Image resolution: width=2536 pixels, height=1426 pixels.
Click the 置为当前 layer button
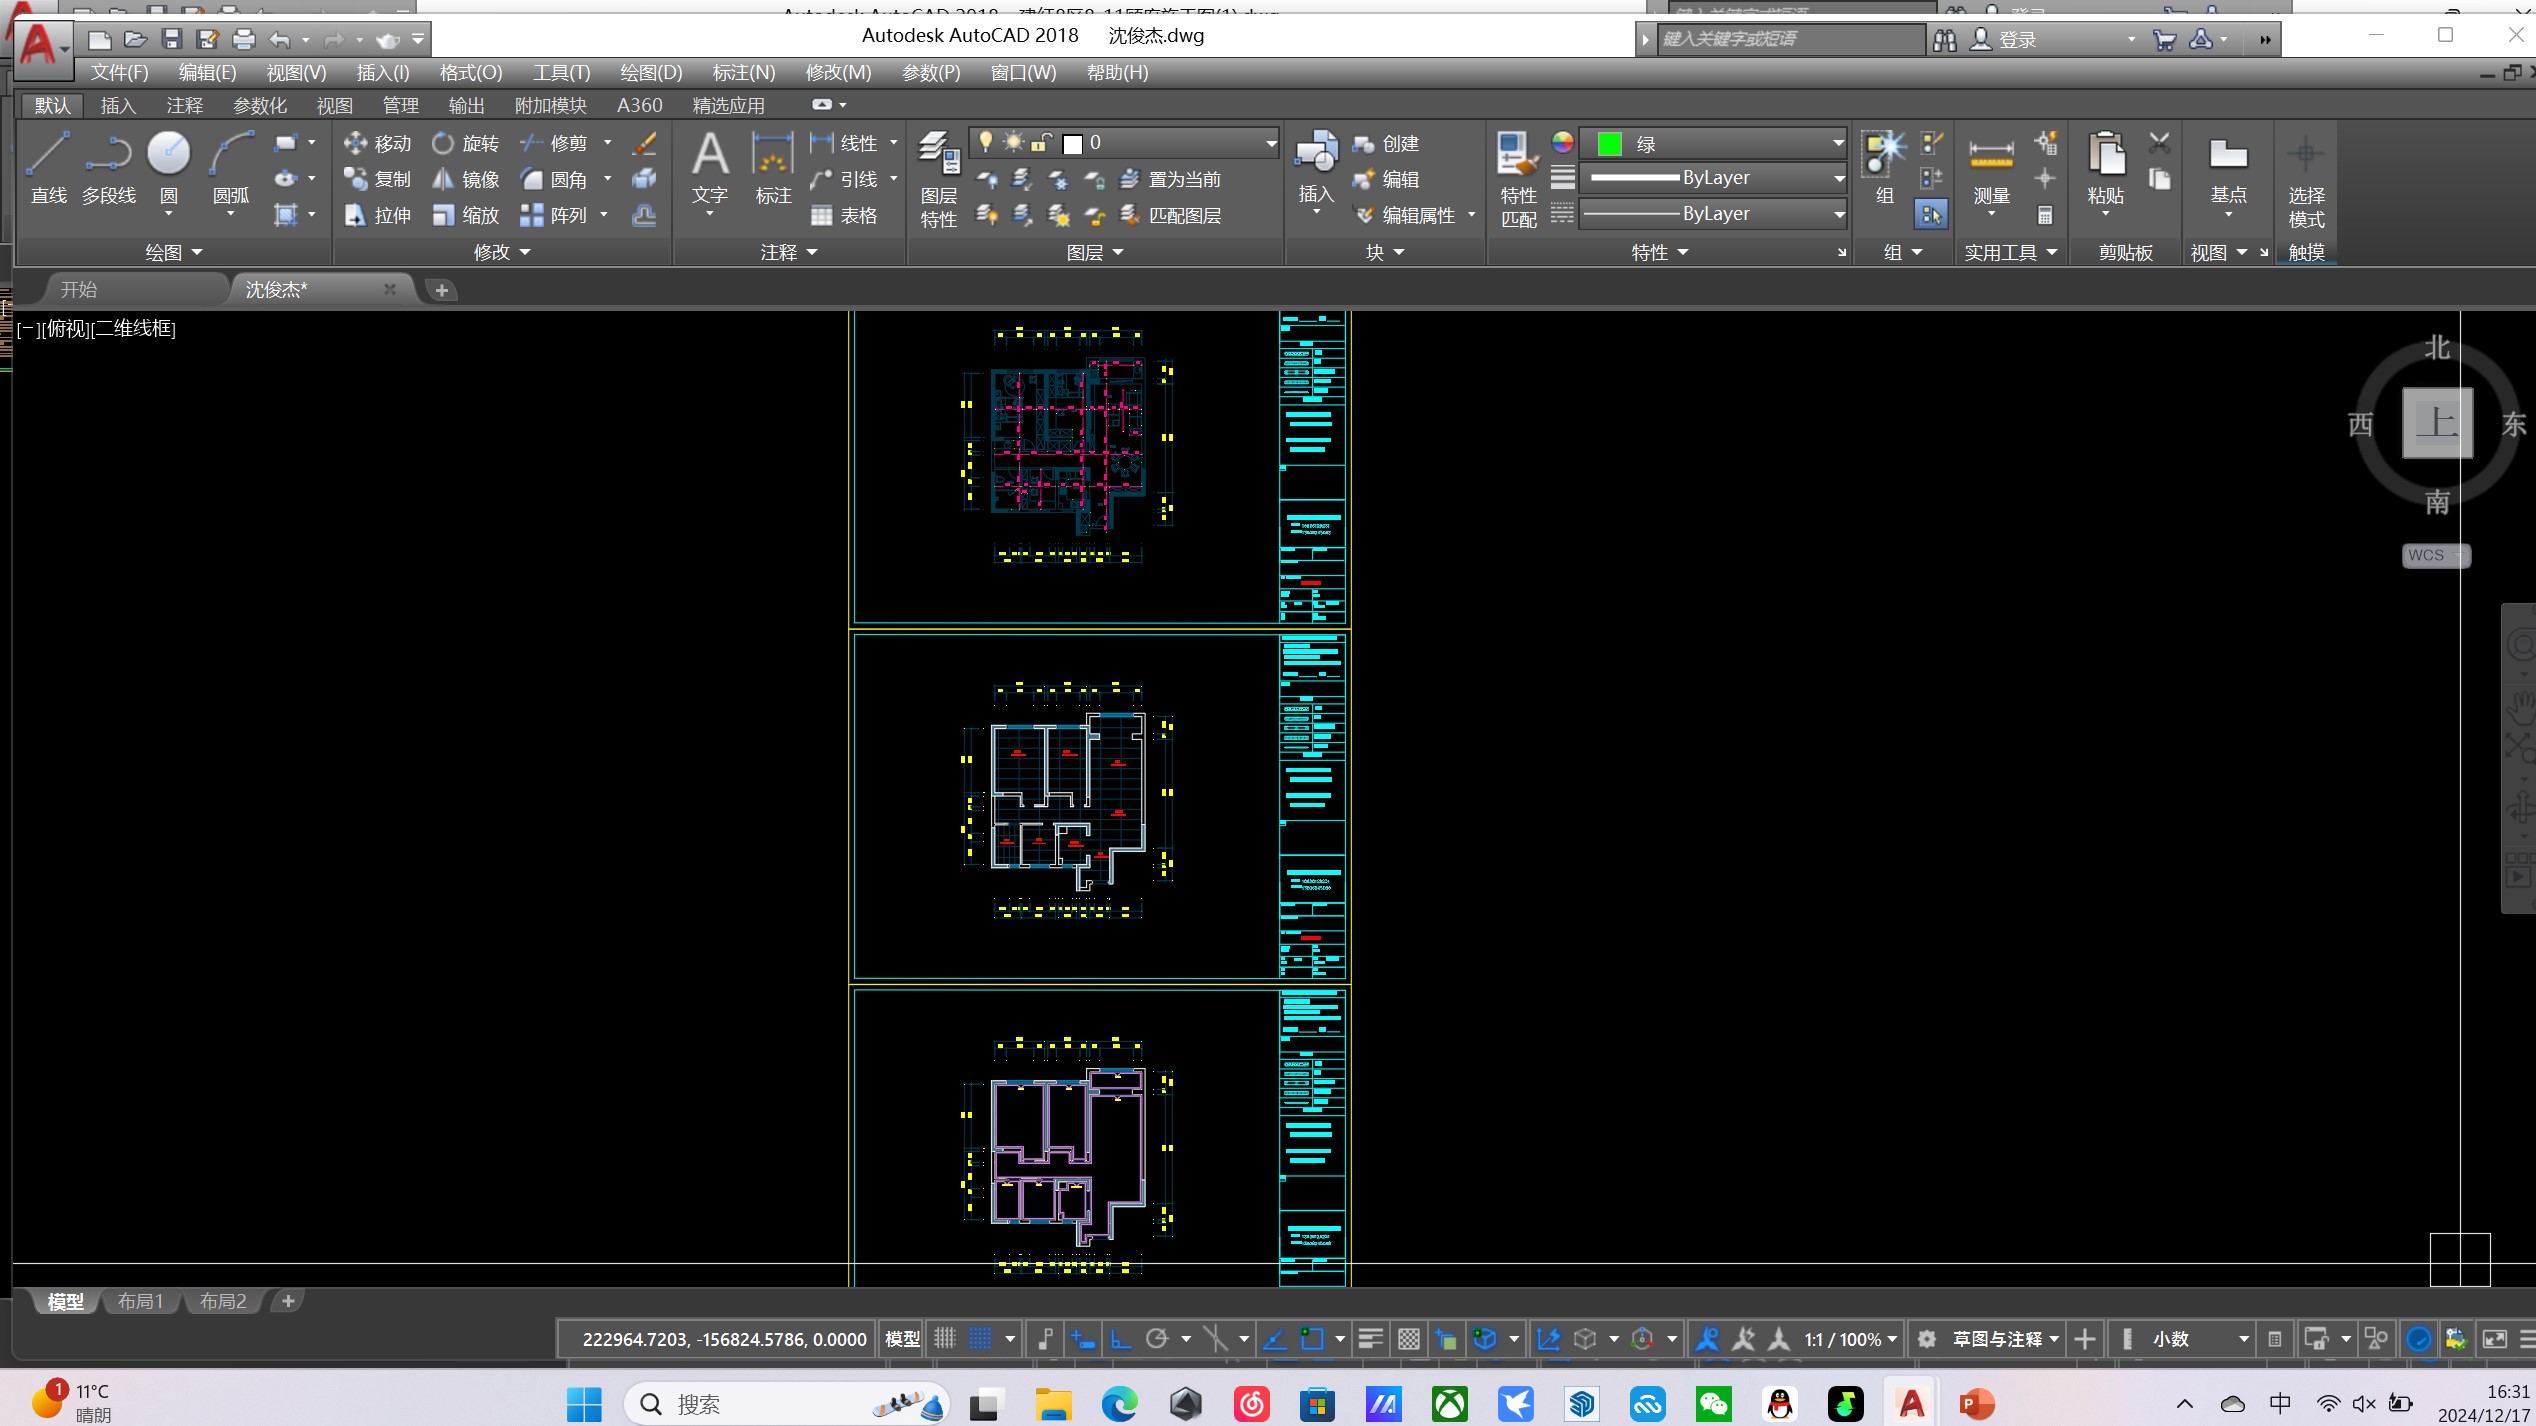tap(1171, 179)
